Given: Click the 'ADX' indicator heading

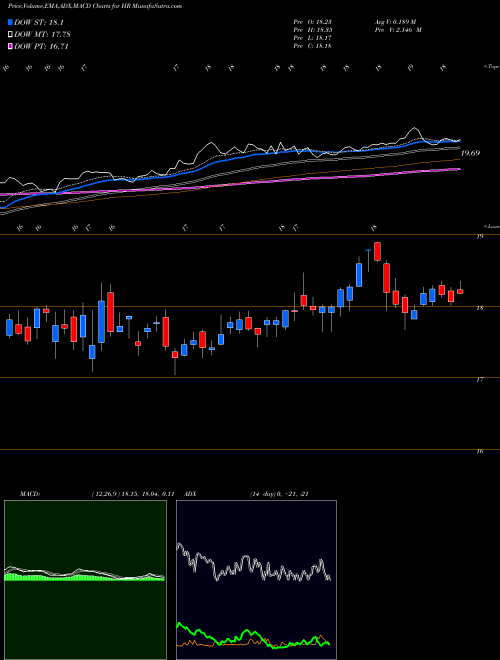Looking at the screenshot, I should [190, 494].
